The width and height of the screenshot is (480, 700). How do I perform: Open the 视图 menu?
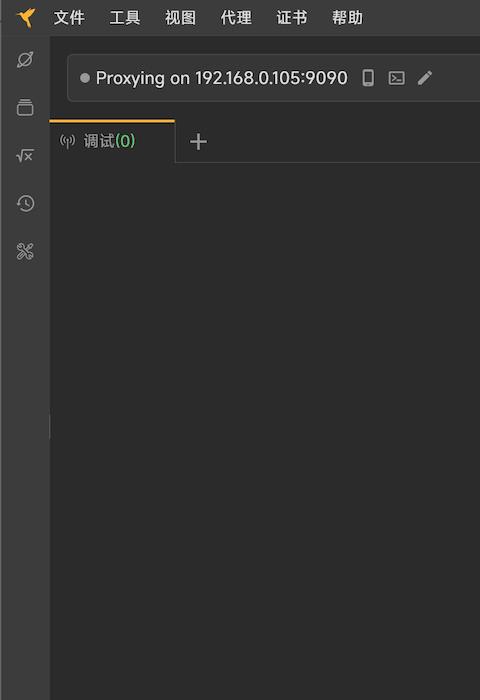180,18
